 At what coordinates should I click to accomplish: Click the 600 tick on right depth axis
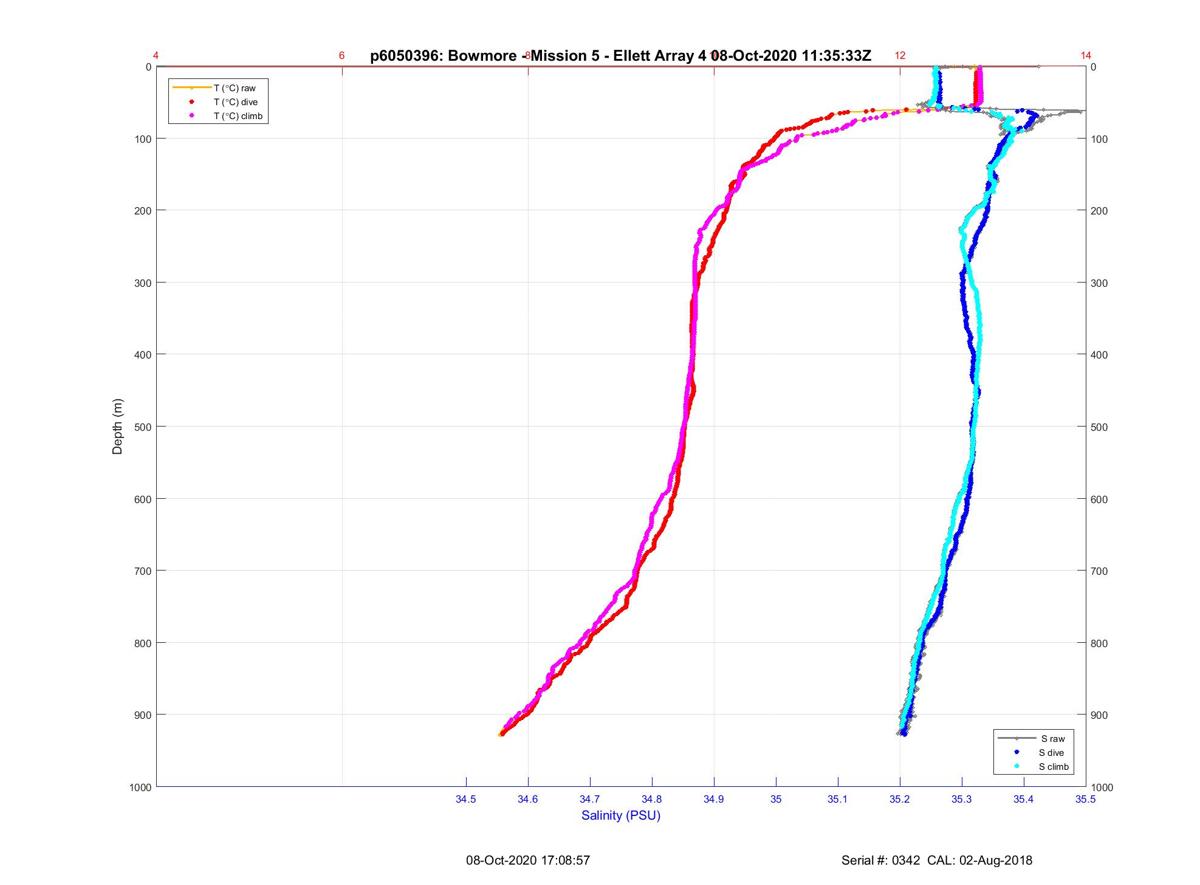click(1100, 499)
